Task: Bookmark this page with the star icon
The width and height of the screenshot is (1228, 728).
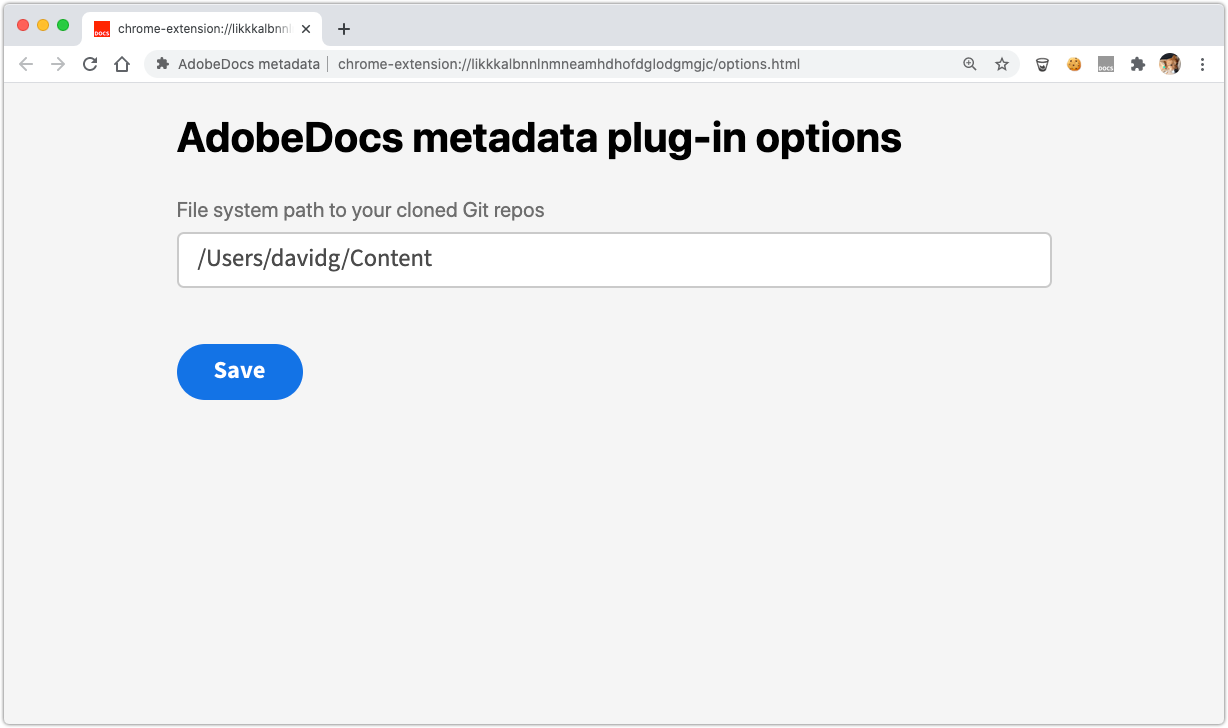Action: 1001,64
